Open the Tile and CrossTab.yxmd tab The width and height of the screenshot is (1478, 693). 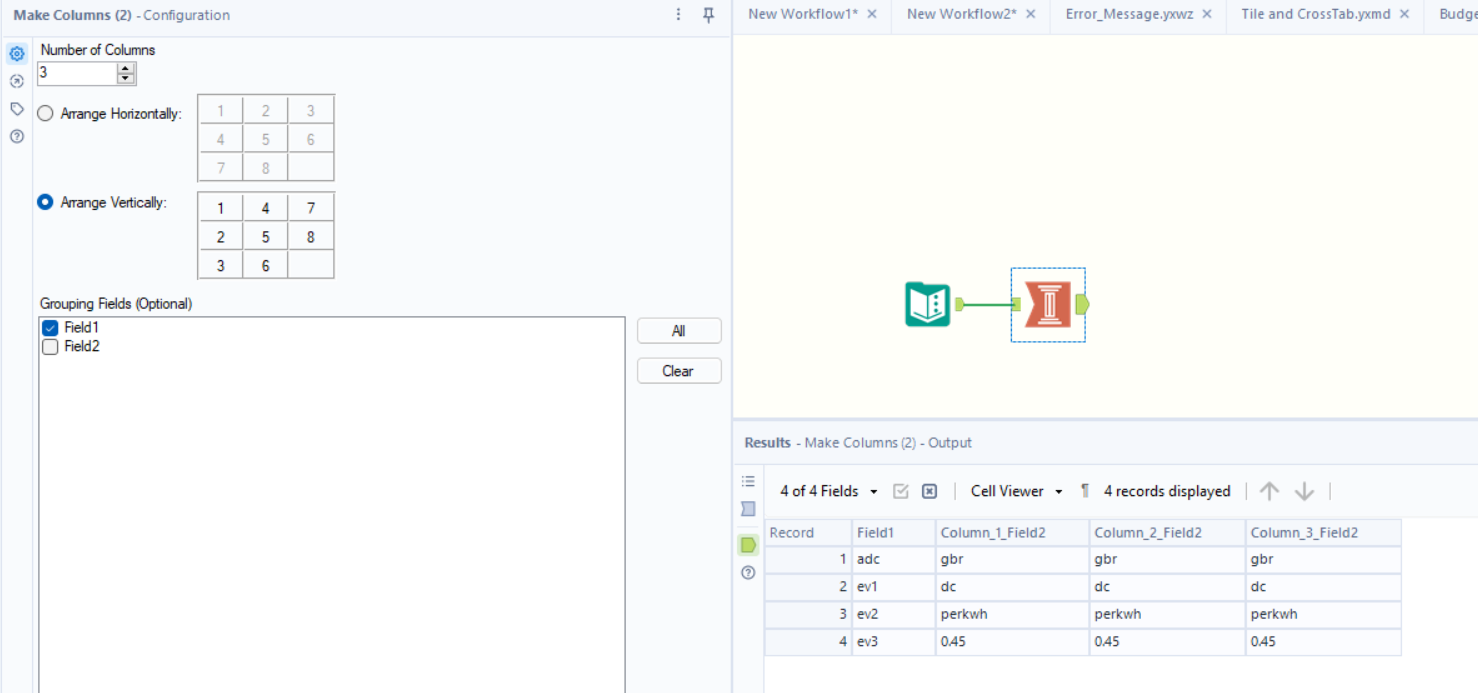pos(1314,14)
